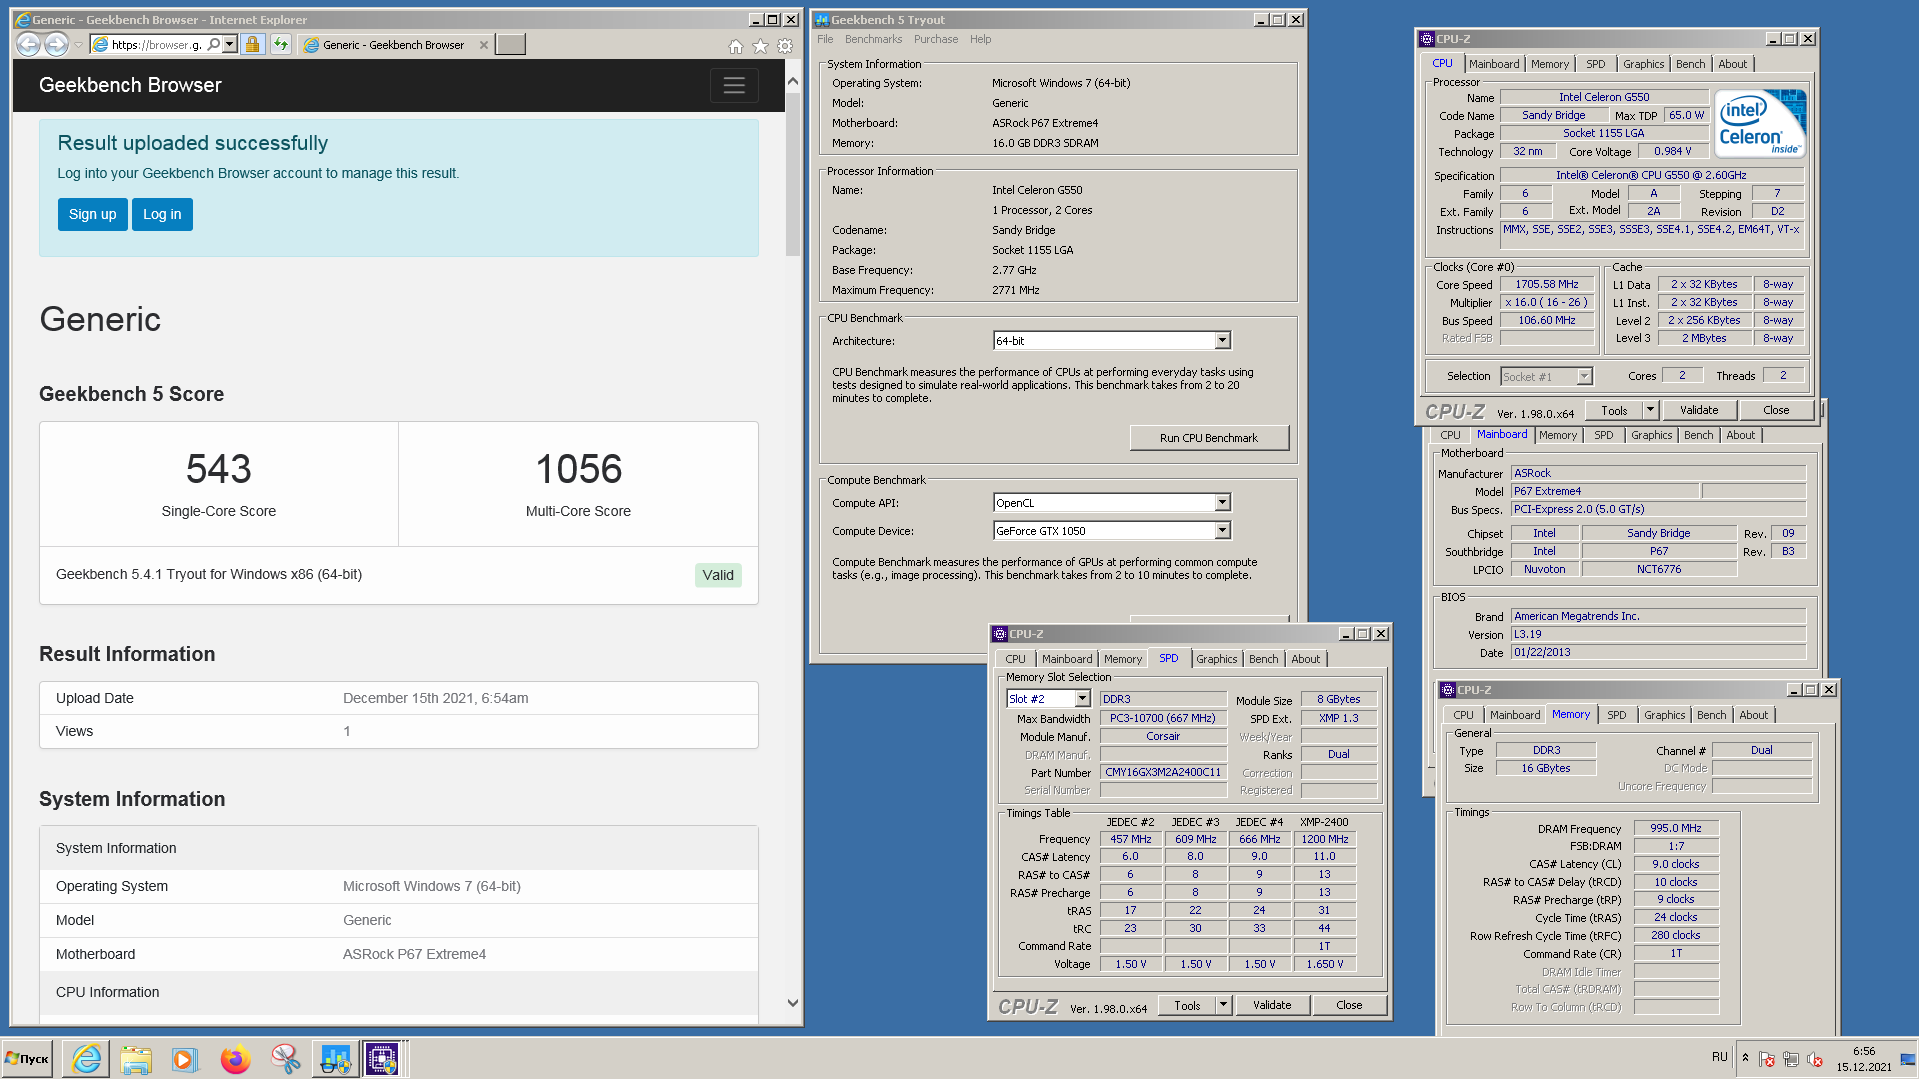The height and width of the screenshot is (1079, 1919).
Task: Open Memory tab in SPD CPU-Z window
Action: pos(1122,659)
